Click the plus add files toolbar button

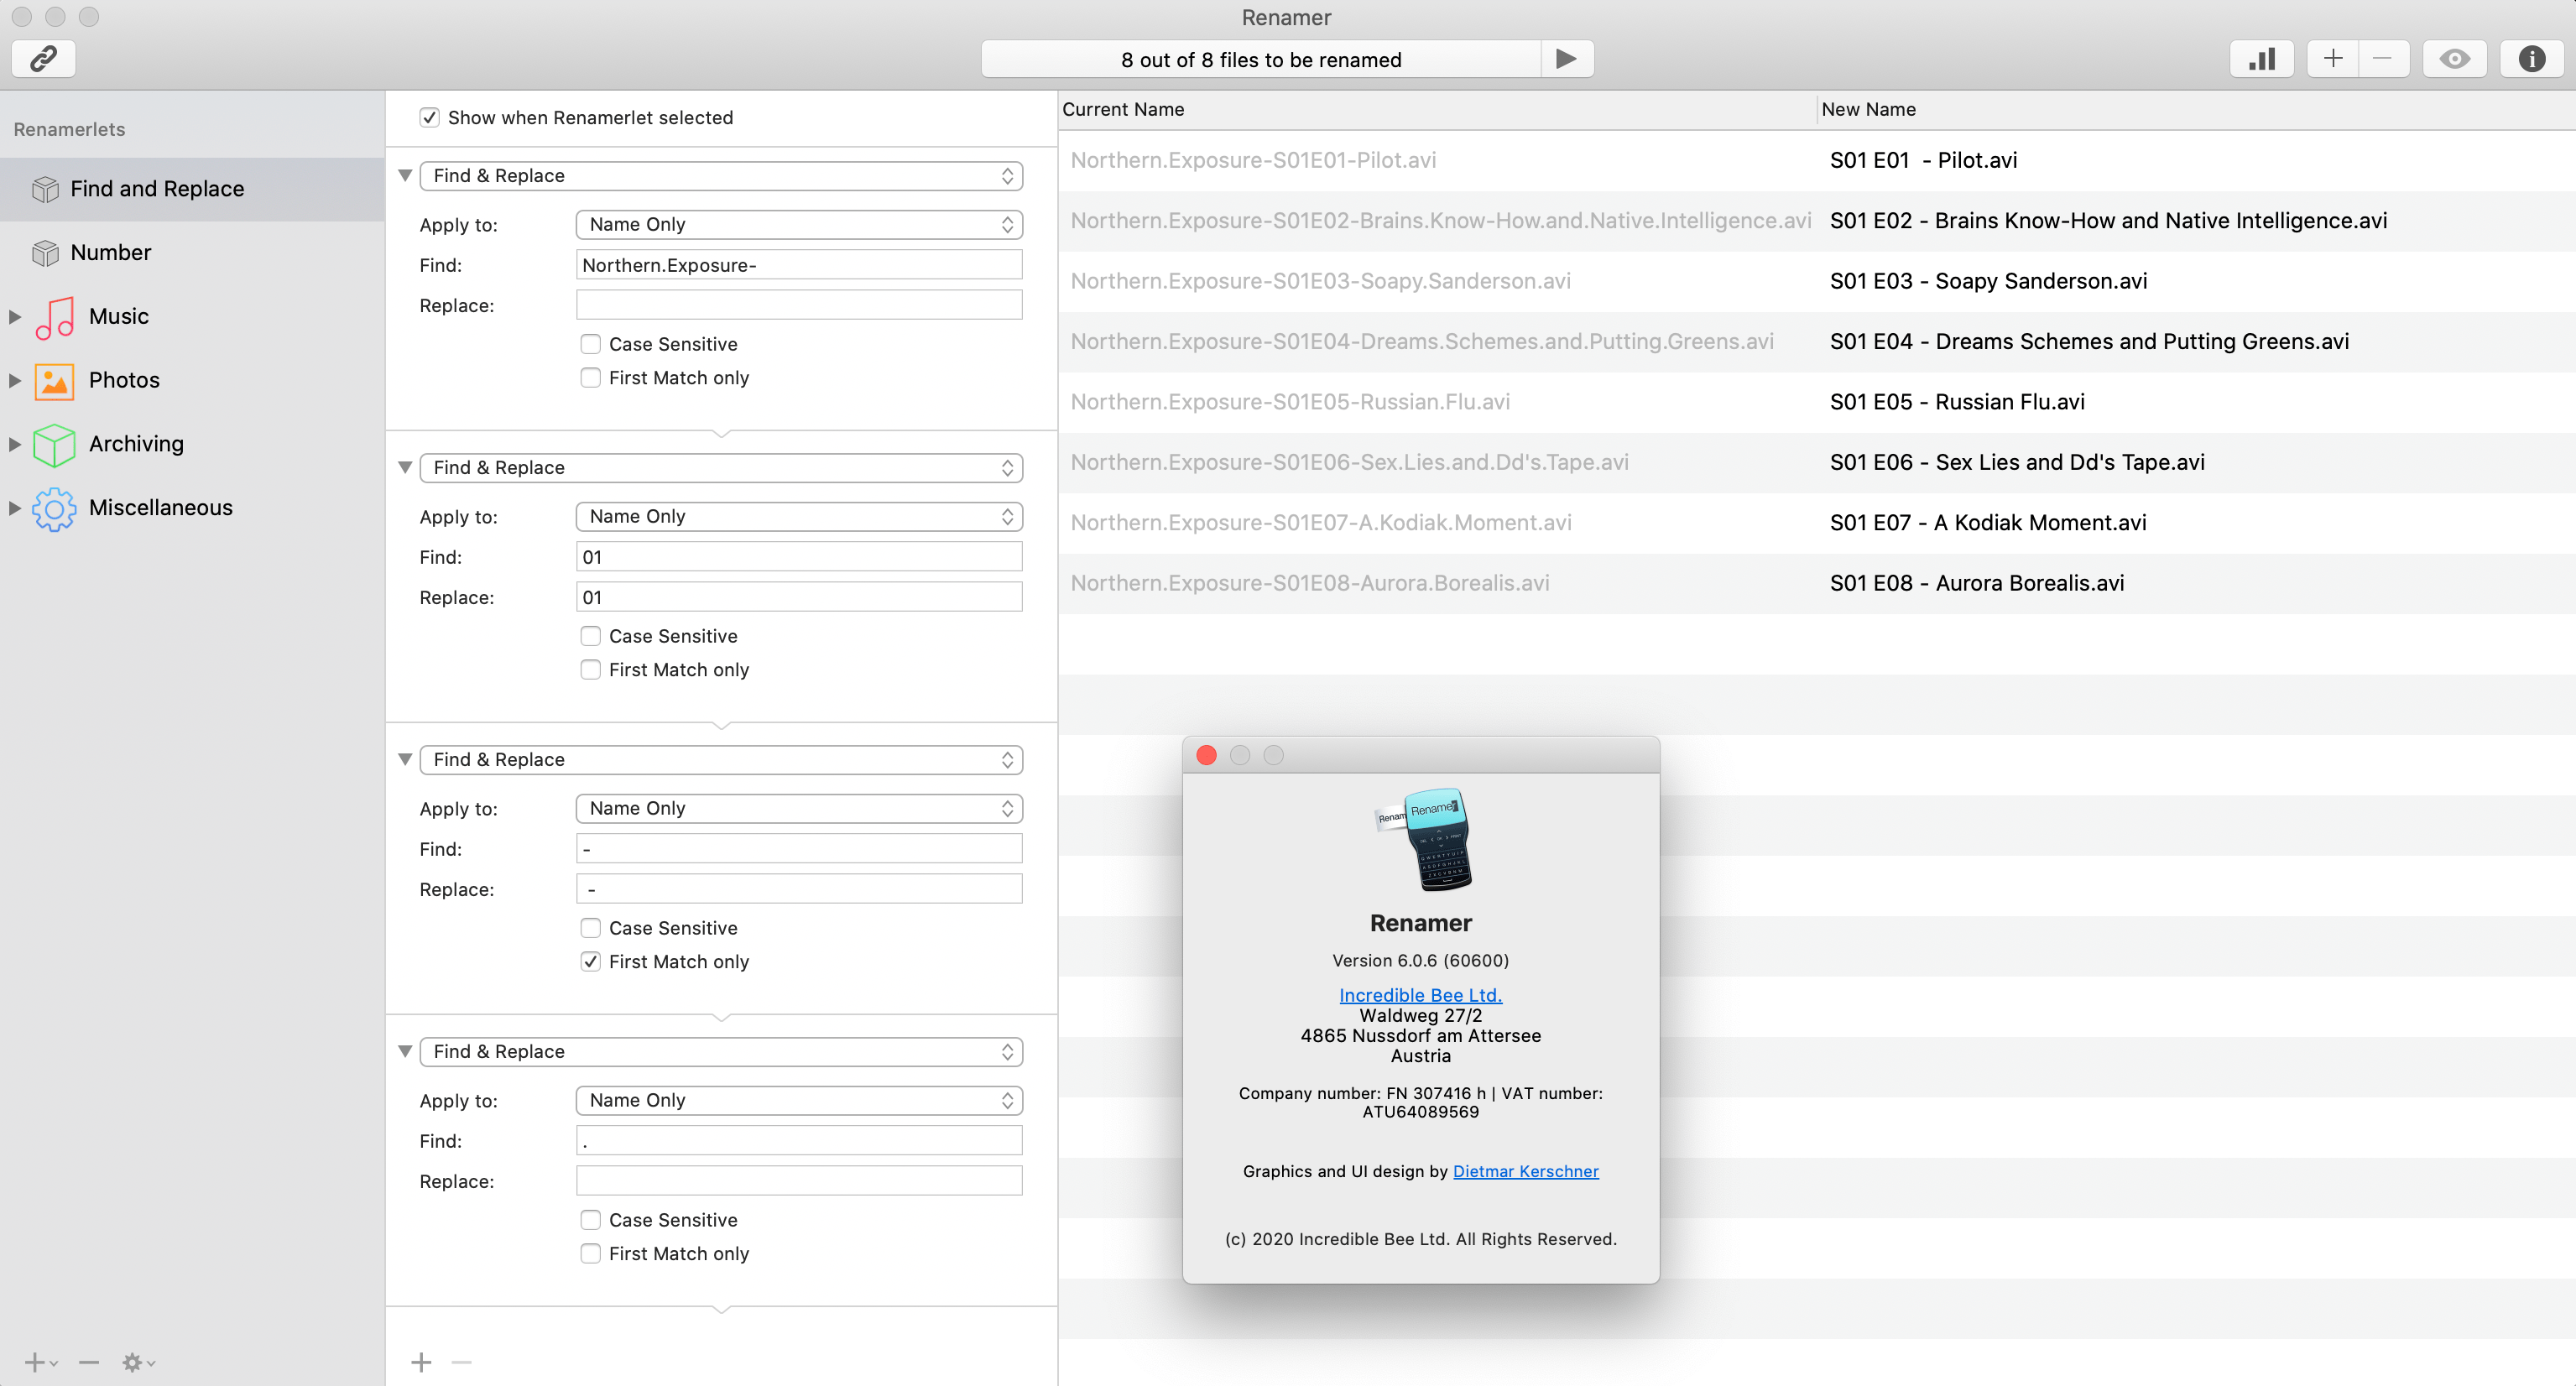[2333, 59]
